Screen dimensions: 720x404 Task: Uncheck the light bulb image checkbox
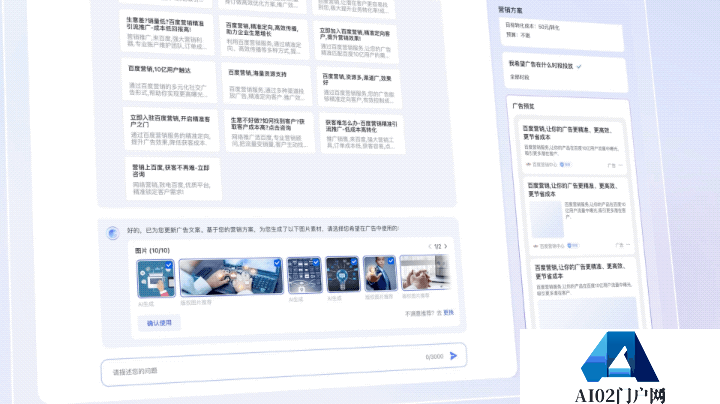pyautogui.click(x=354, y=262)
